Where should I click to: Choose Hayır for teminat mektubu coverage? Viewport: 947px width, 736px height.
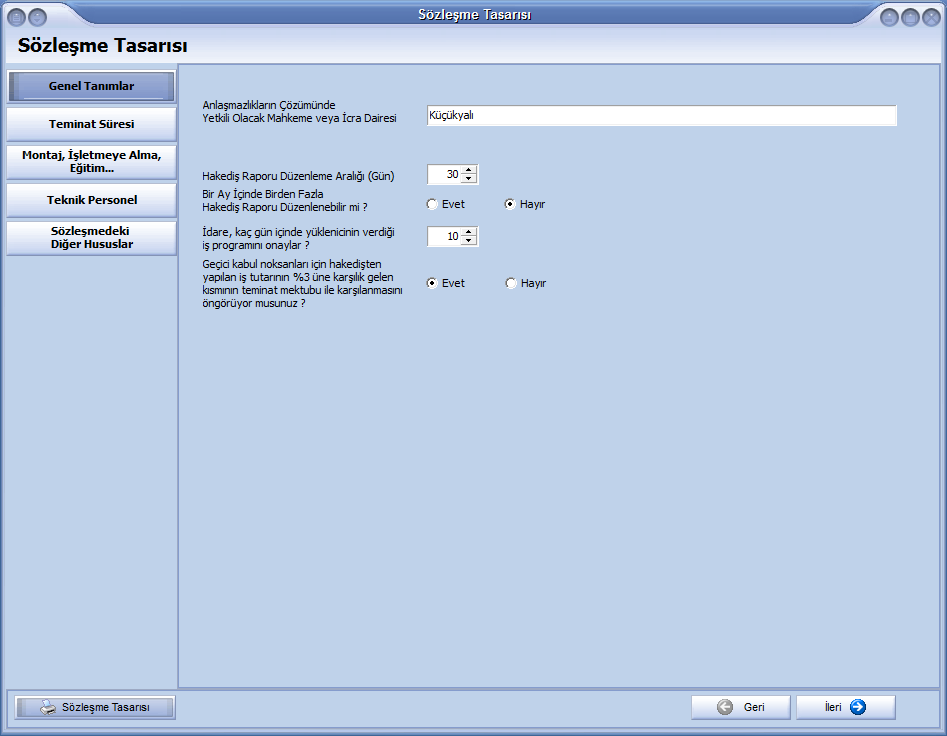point(511,283)
